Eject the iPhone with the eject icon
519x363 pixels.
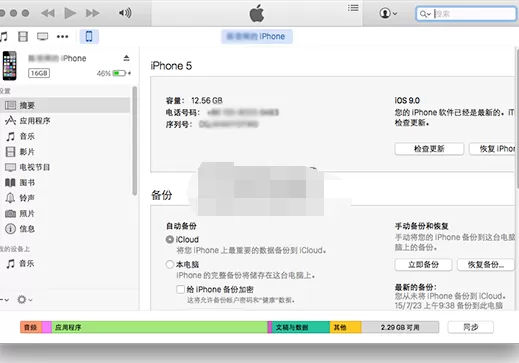126,58
